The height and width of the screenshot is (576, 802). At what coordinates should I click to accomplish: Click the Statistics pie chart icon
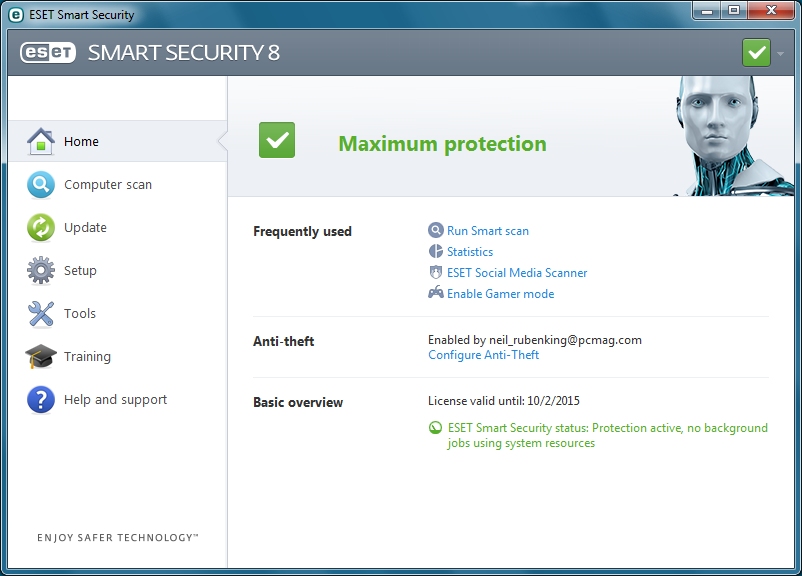pos(434,252)
